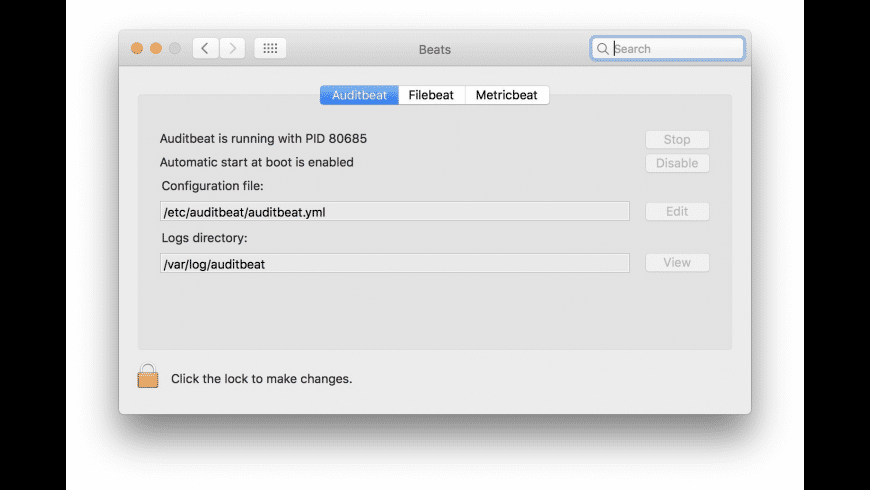870x490 pixels.
Task: Switch to the Auditbeat tab
Action: click(x=360, y=95)
